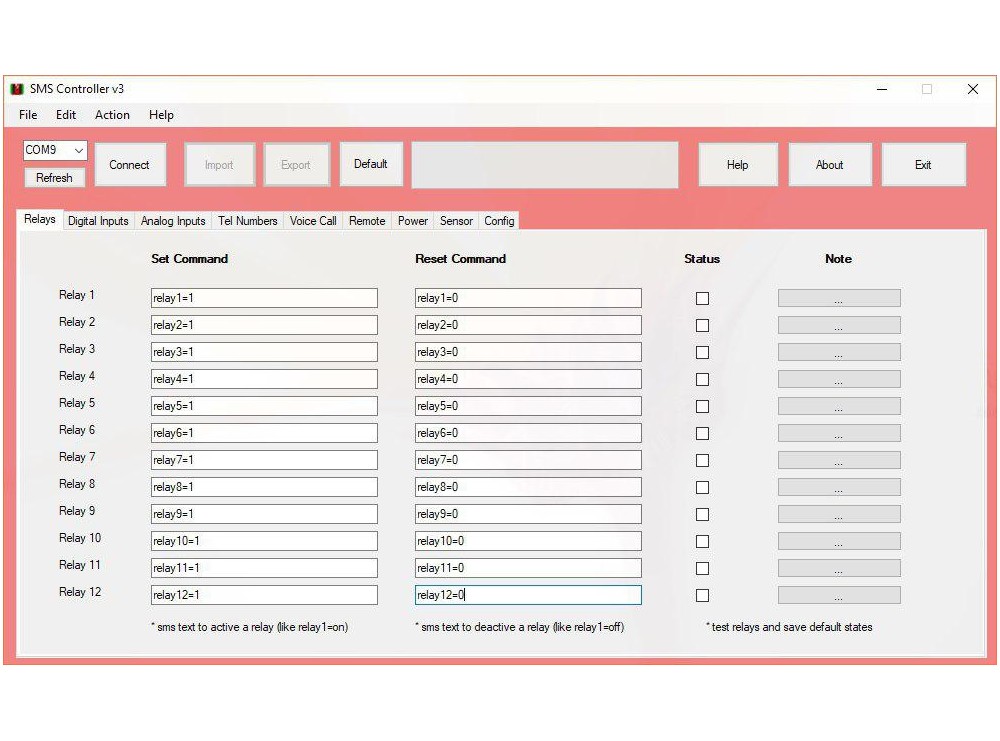Switch to the Tel Numbers tab
1000x741 pixels.
tap(248, 221)
